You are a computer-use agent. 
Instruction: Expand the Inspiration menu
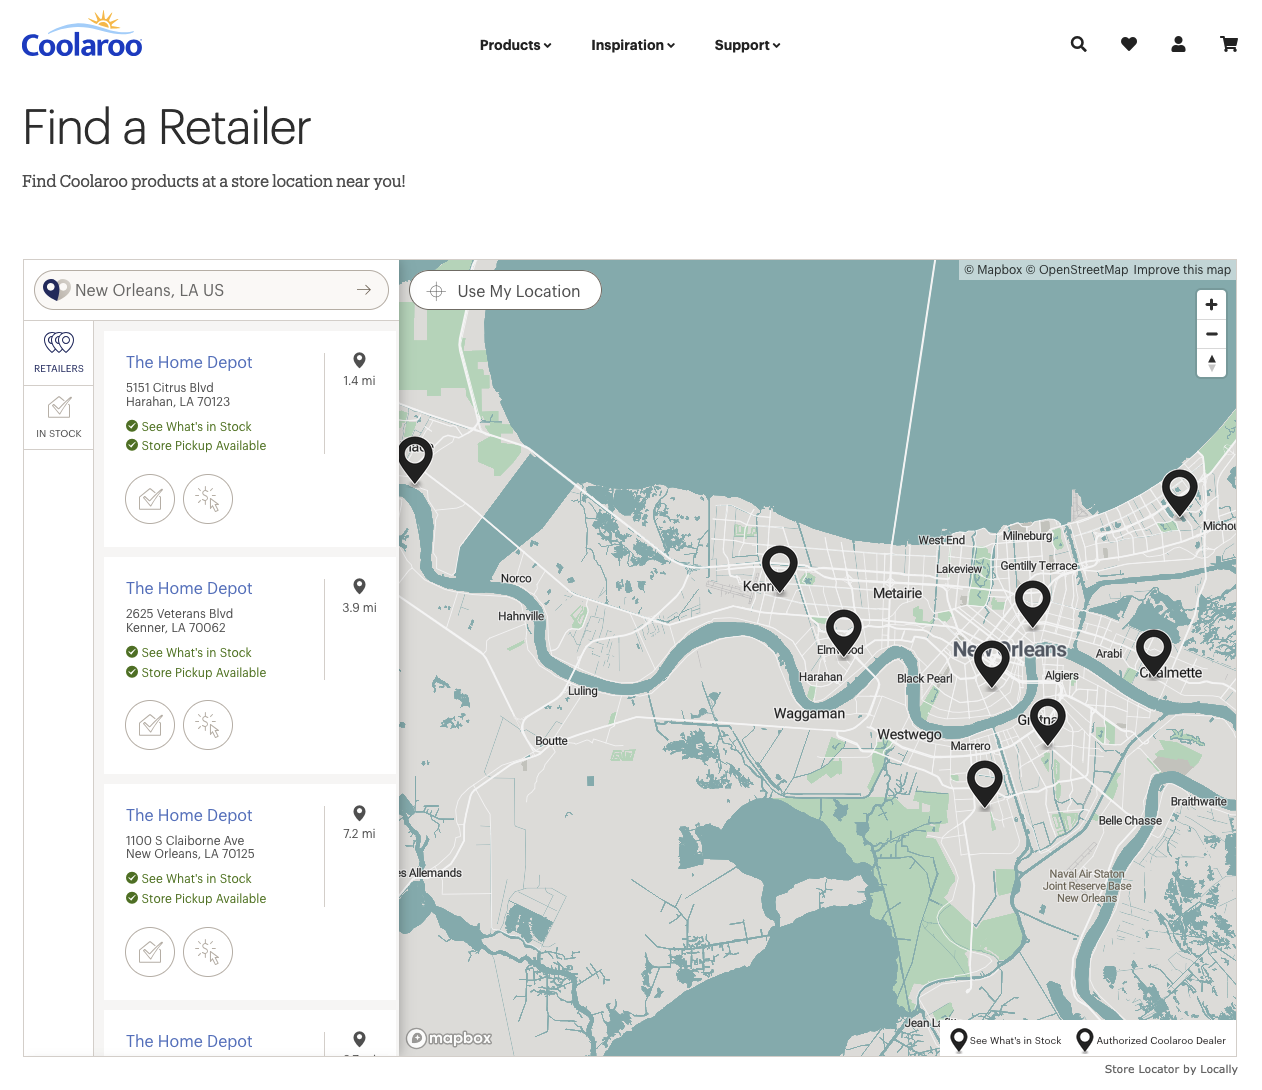point(633,45)
